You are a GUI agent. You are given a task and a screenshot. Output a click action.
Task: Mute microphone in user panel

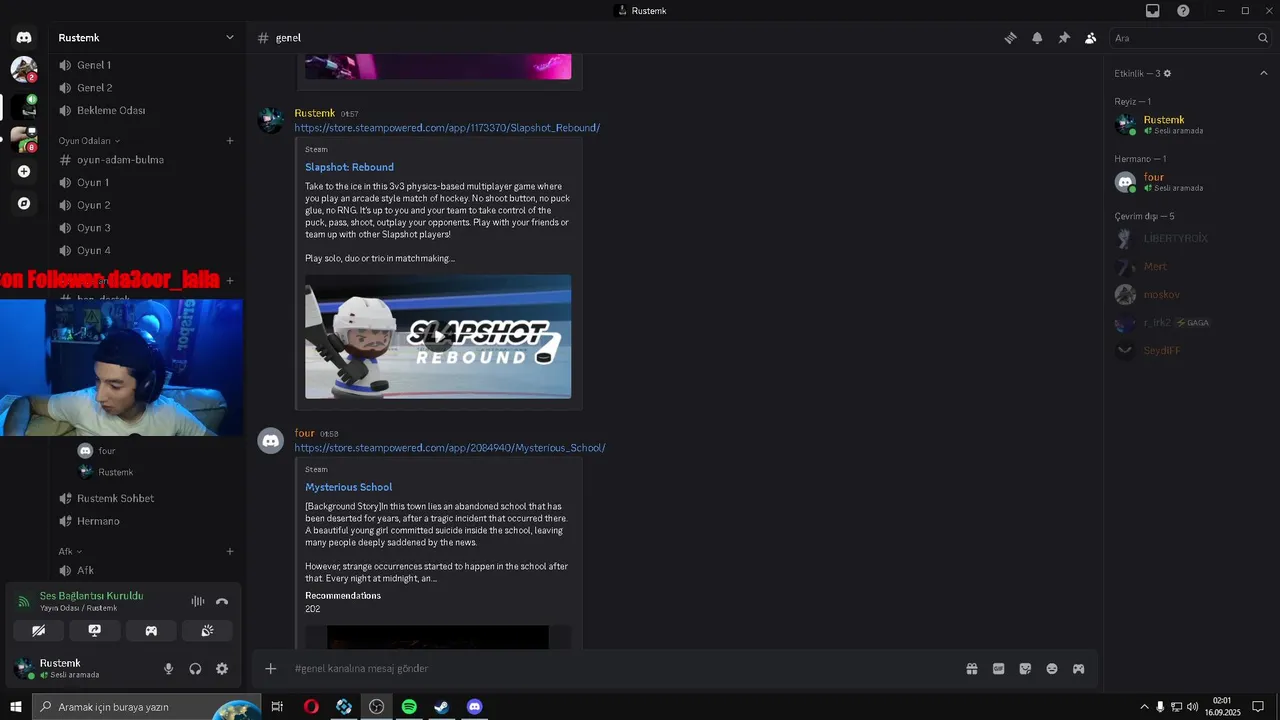[x=168, y=669]
